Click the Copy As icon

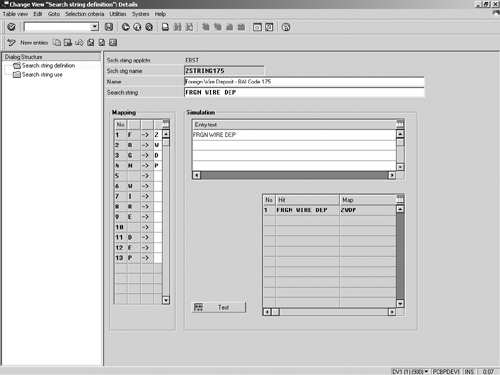pos(57,43)
